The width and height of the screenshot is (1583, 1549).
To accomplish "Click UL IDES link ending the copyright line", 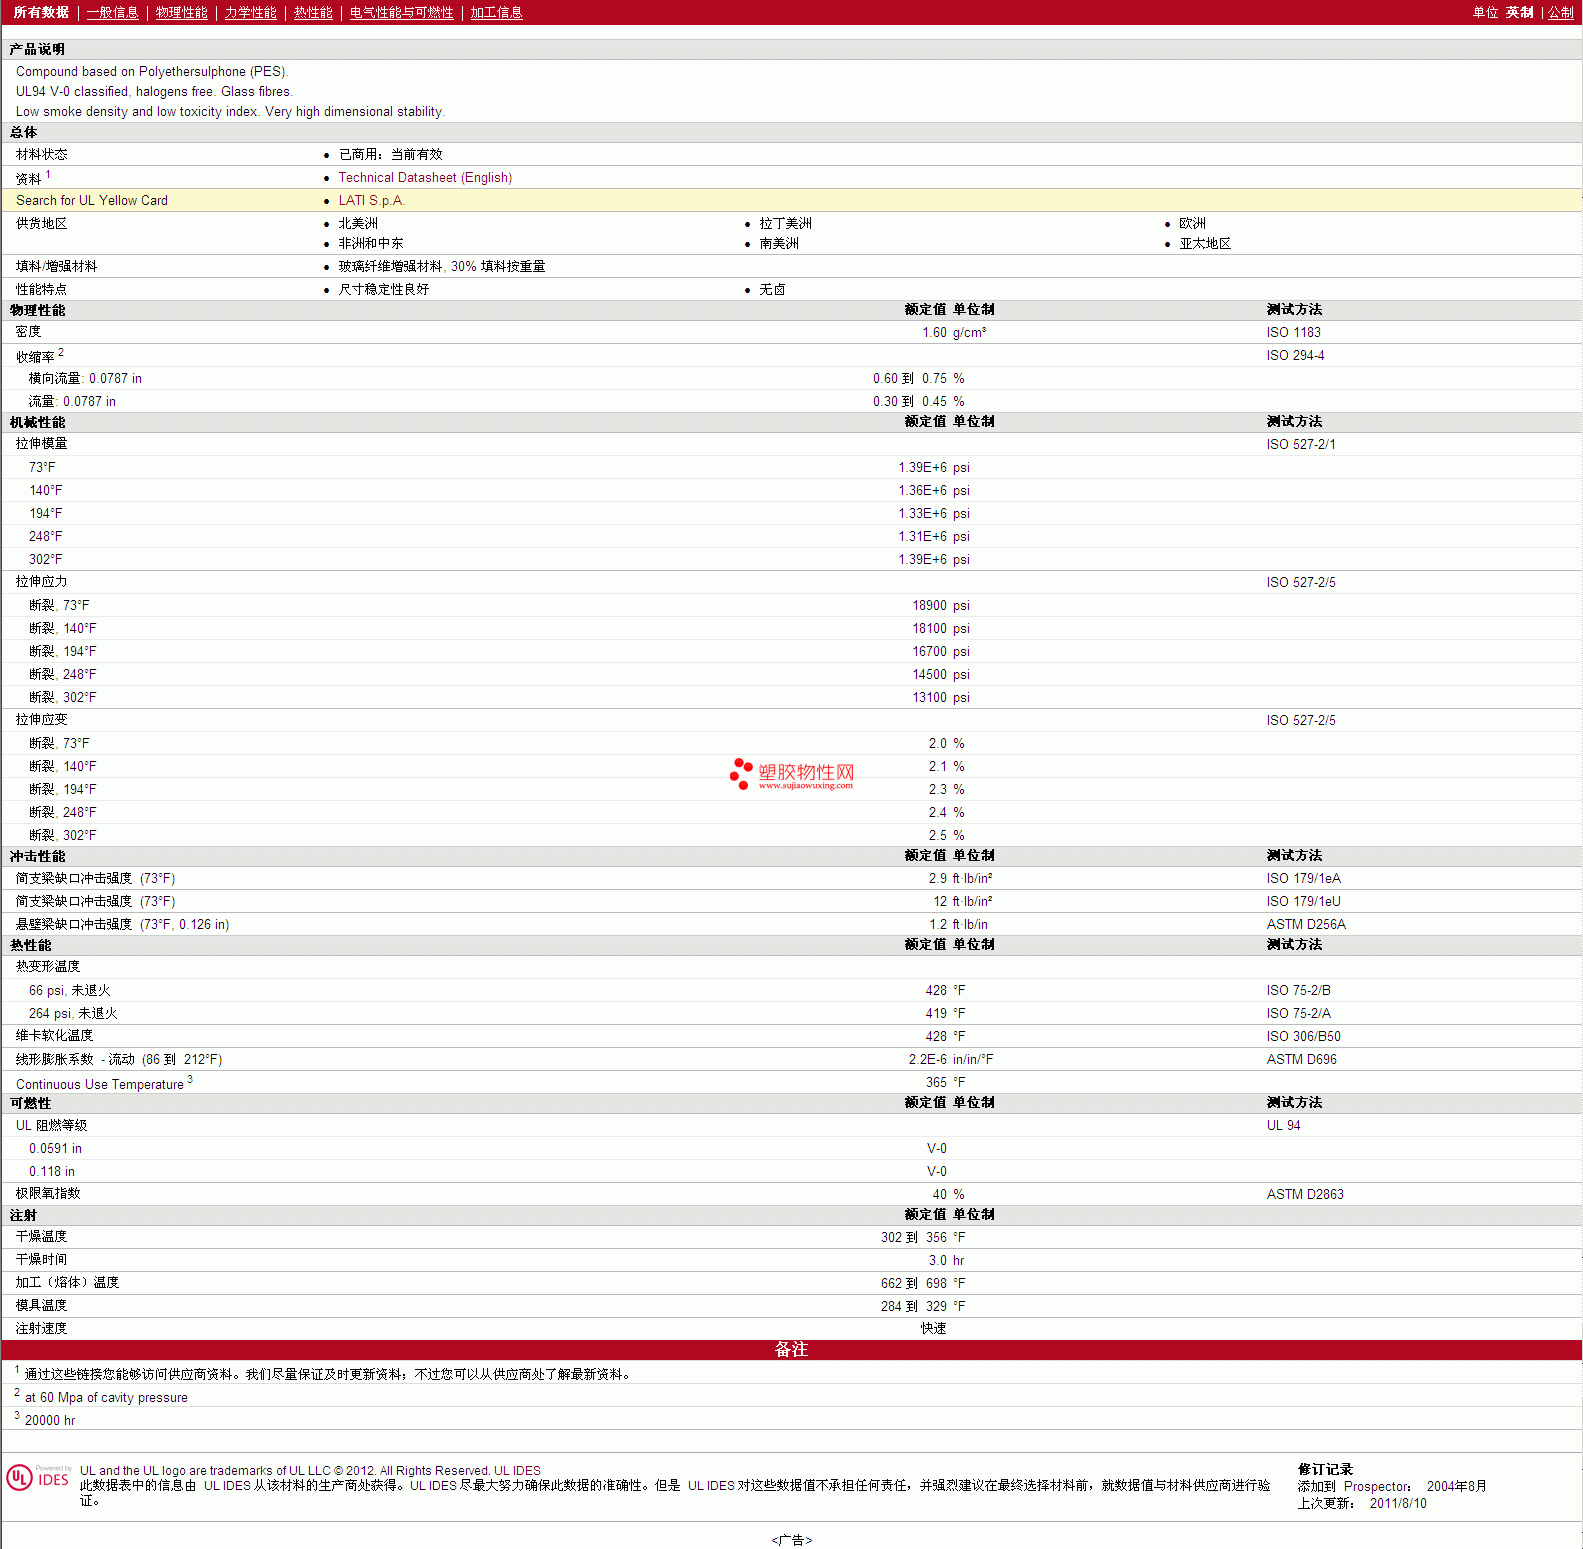I will pyautogui.click(x=517, y=1470).
